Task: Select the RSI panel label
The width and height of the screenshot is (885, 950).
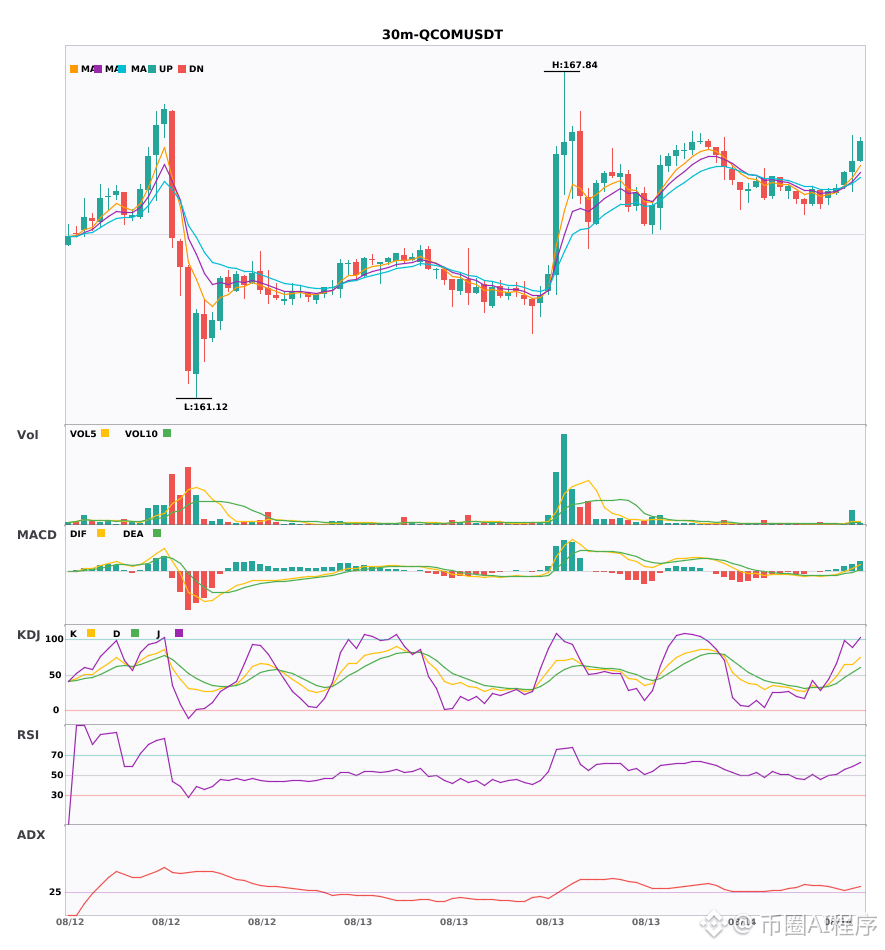Action: point(28,735)
